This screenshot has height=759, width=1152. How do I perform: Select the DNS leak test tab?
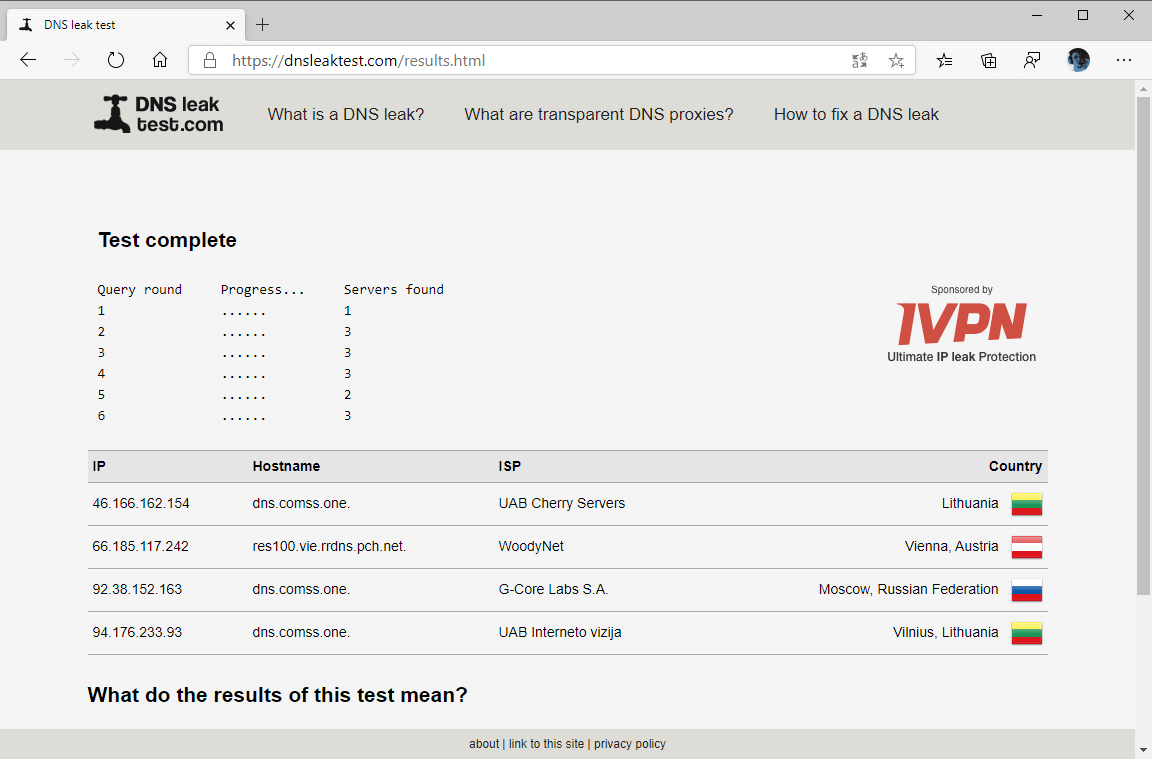tap(125, 25)
